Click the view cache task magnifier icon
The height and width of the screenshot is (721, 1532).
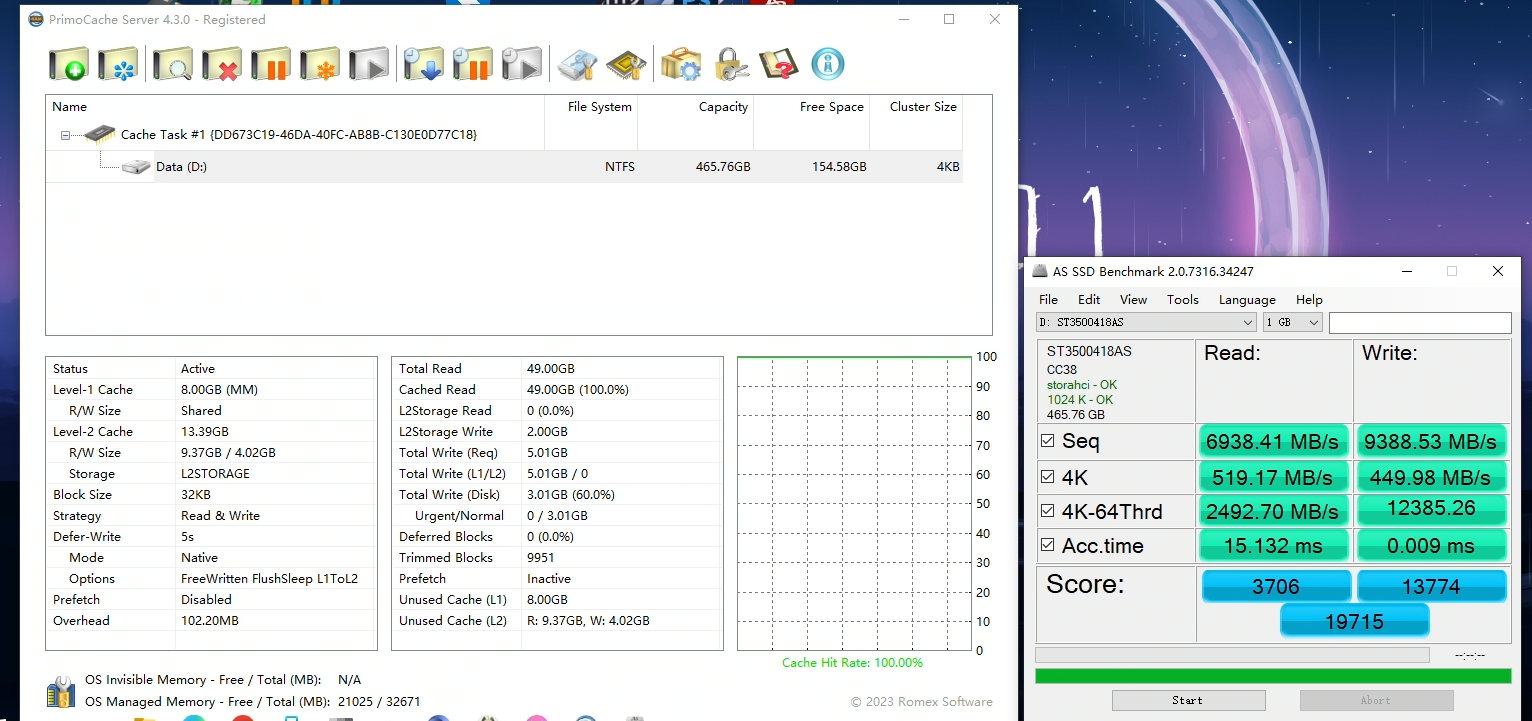tap(172, 65)
